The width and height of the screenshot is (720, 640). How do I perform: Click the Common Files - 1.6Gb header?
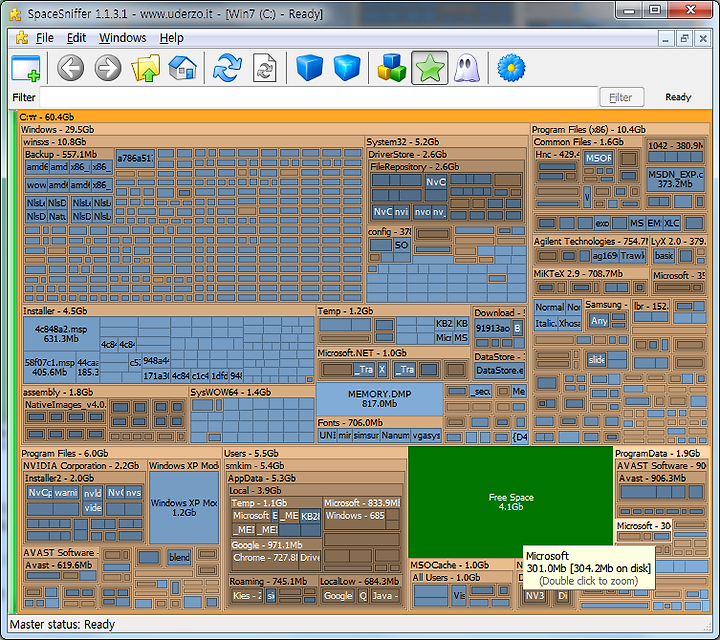coord(587,142)
